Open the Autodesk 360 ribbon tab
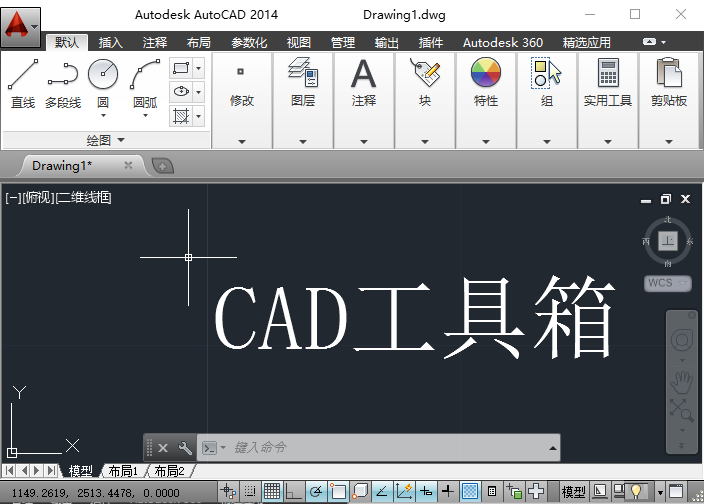704x504 pixels. point(503,43)
